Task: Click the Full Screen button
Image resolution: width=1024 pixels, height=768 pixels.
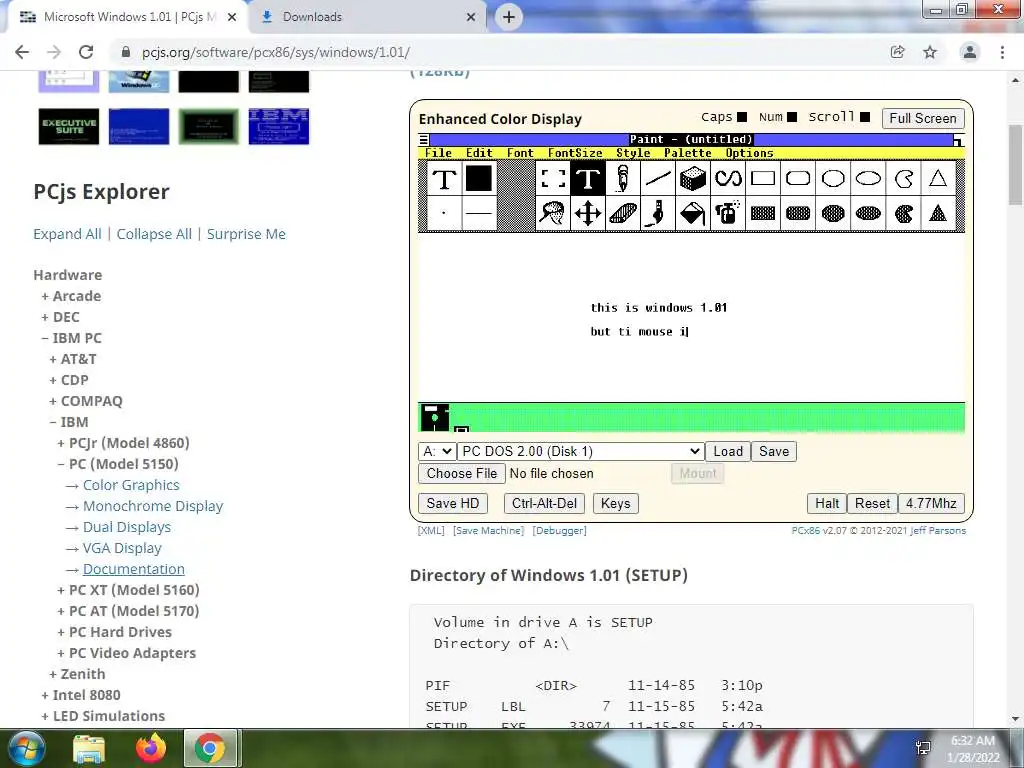Action: coord(922,118)
